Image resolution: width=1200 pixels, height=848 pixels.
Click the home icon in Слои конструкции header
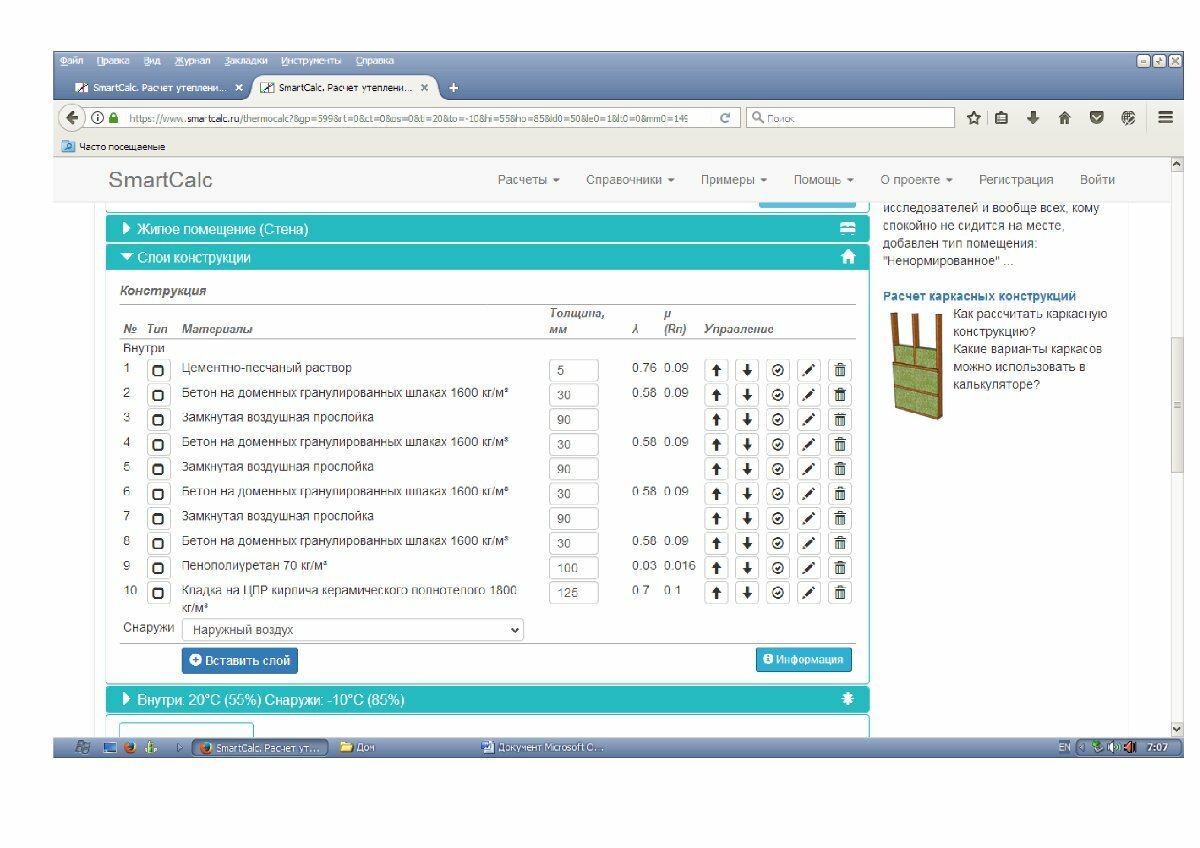(x=848, y=257)
